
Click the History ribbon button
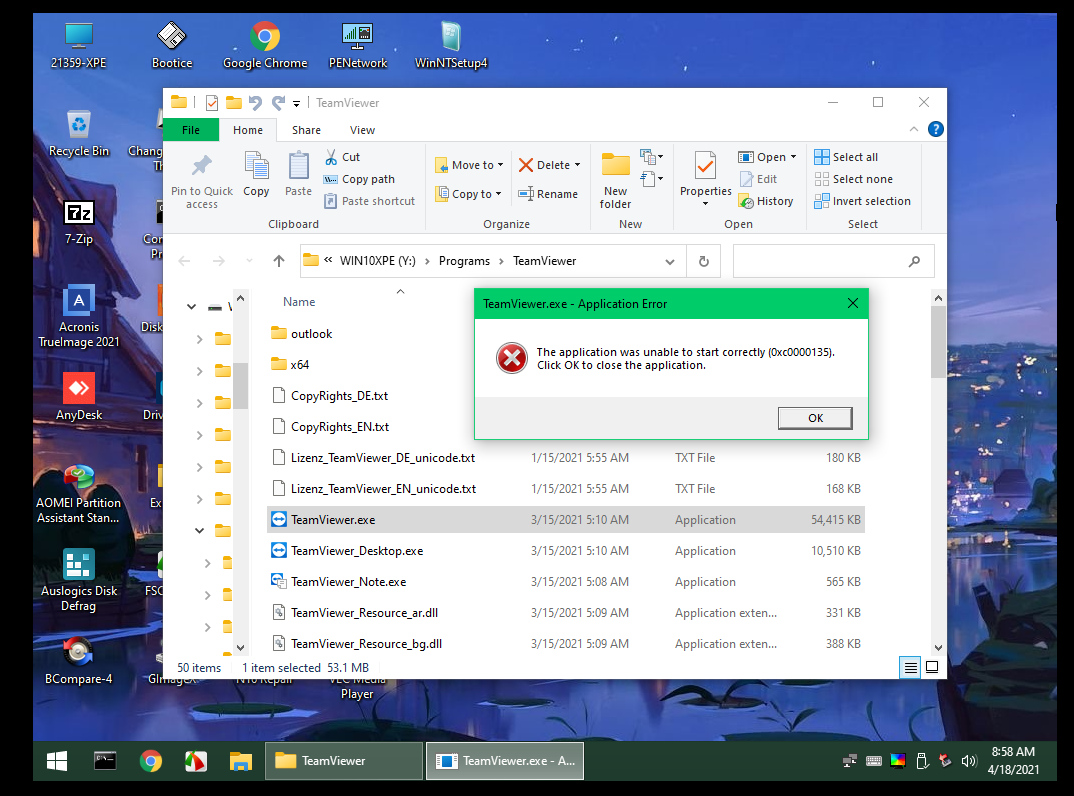766,201
